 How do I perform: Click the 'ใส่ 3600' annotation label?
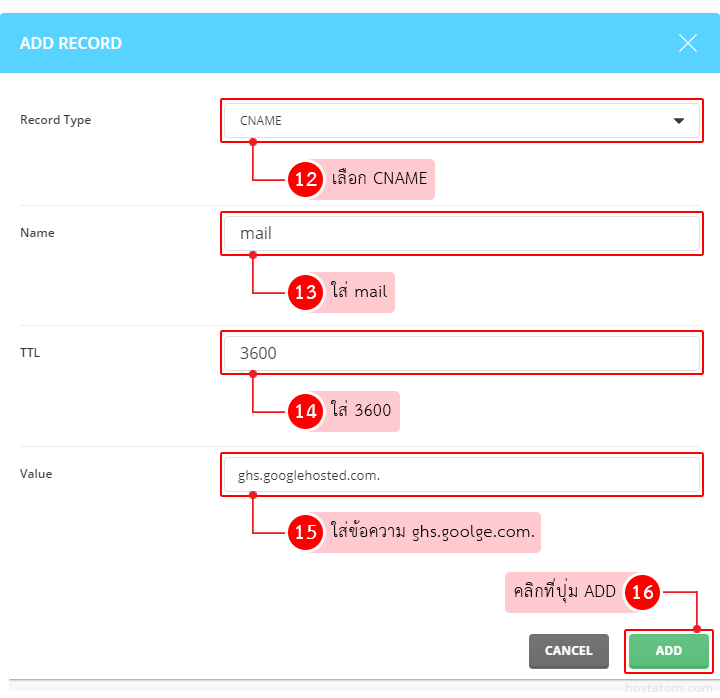pos(361,411)
